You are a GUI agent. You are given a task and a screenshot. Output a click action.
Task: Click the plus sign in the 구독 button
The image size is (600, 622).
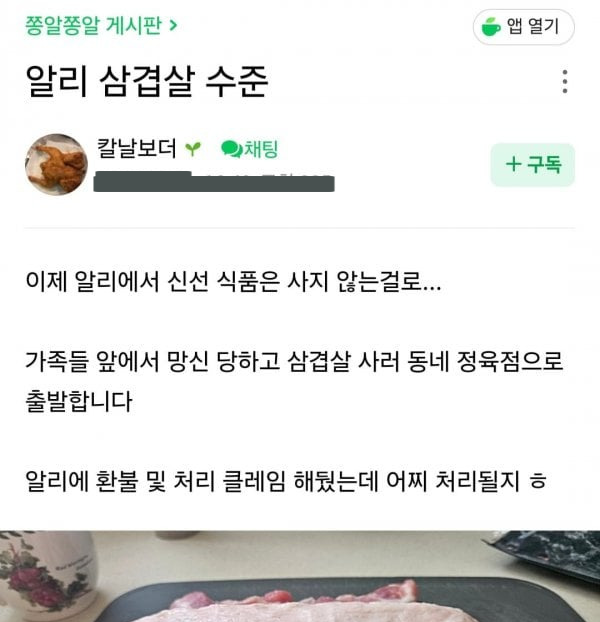tap(514, 164)
